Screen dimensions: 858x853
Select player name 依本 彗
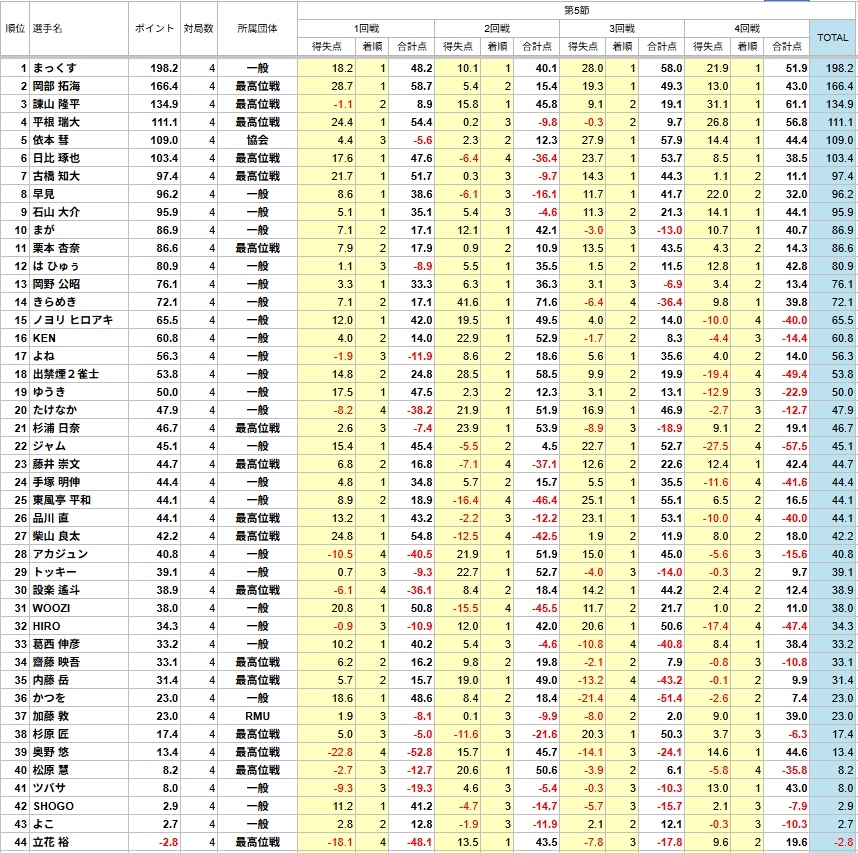pyautogui.click(x=51, y=140)
